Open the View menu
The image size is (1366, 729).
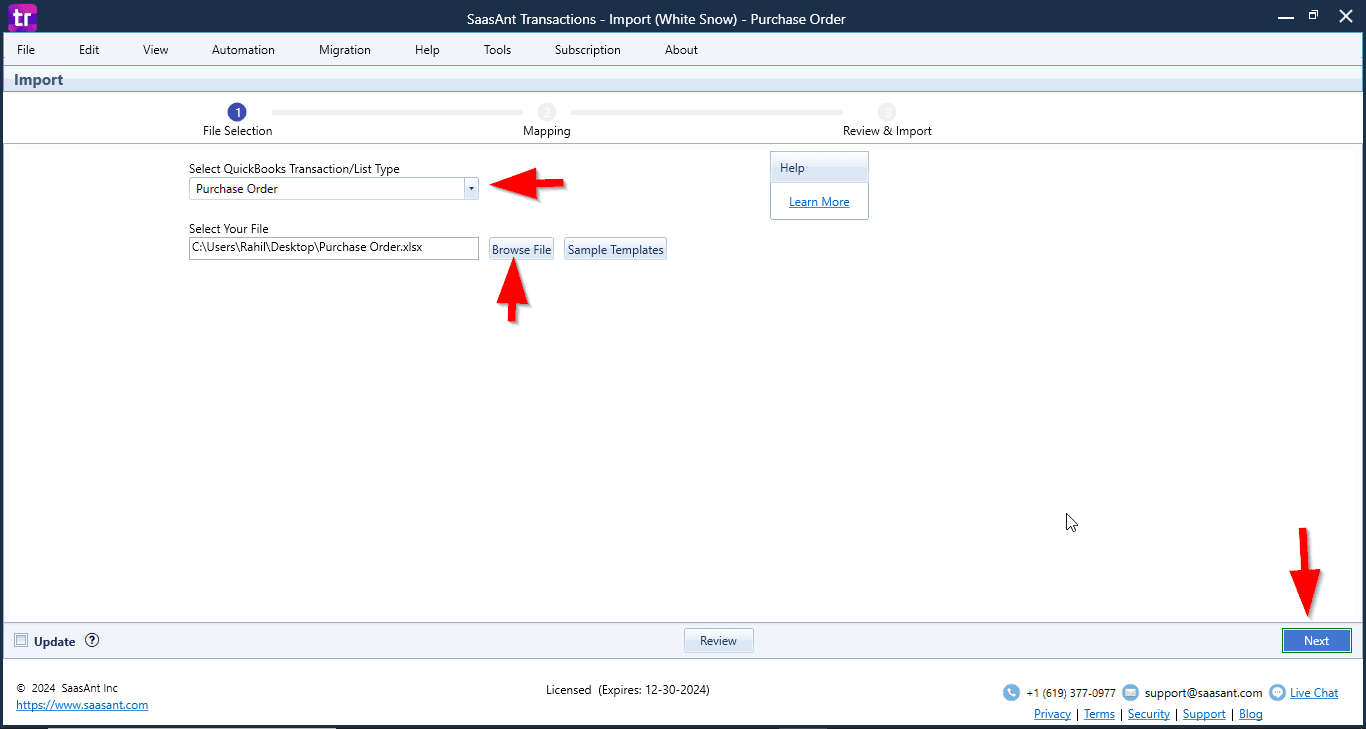coord(156,50)
